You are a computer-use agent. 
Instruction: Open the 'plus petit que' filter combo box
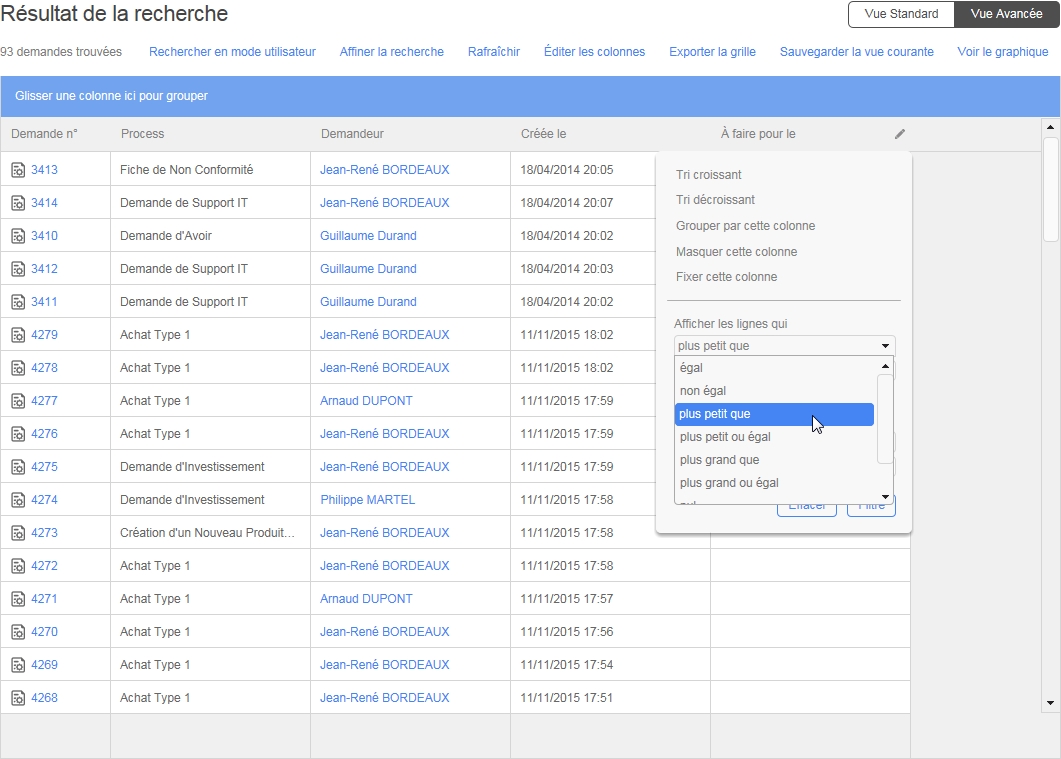(784, 346)
